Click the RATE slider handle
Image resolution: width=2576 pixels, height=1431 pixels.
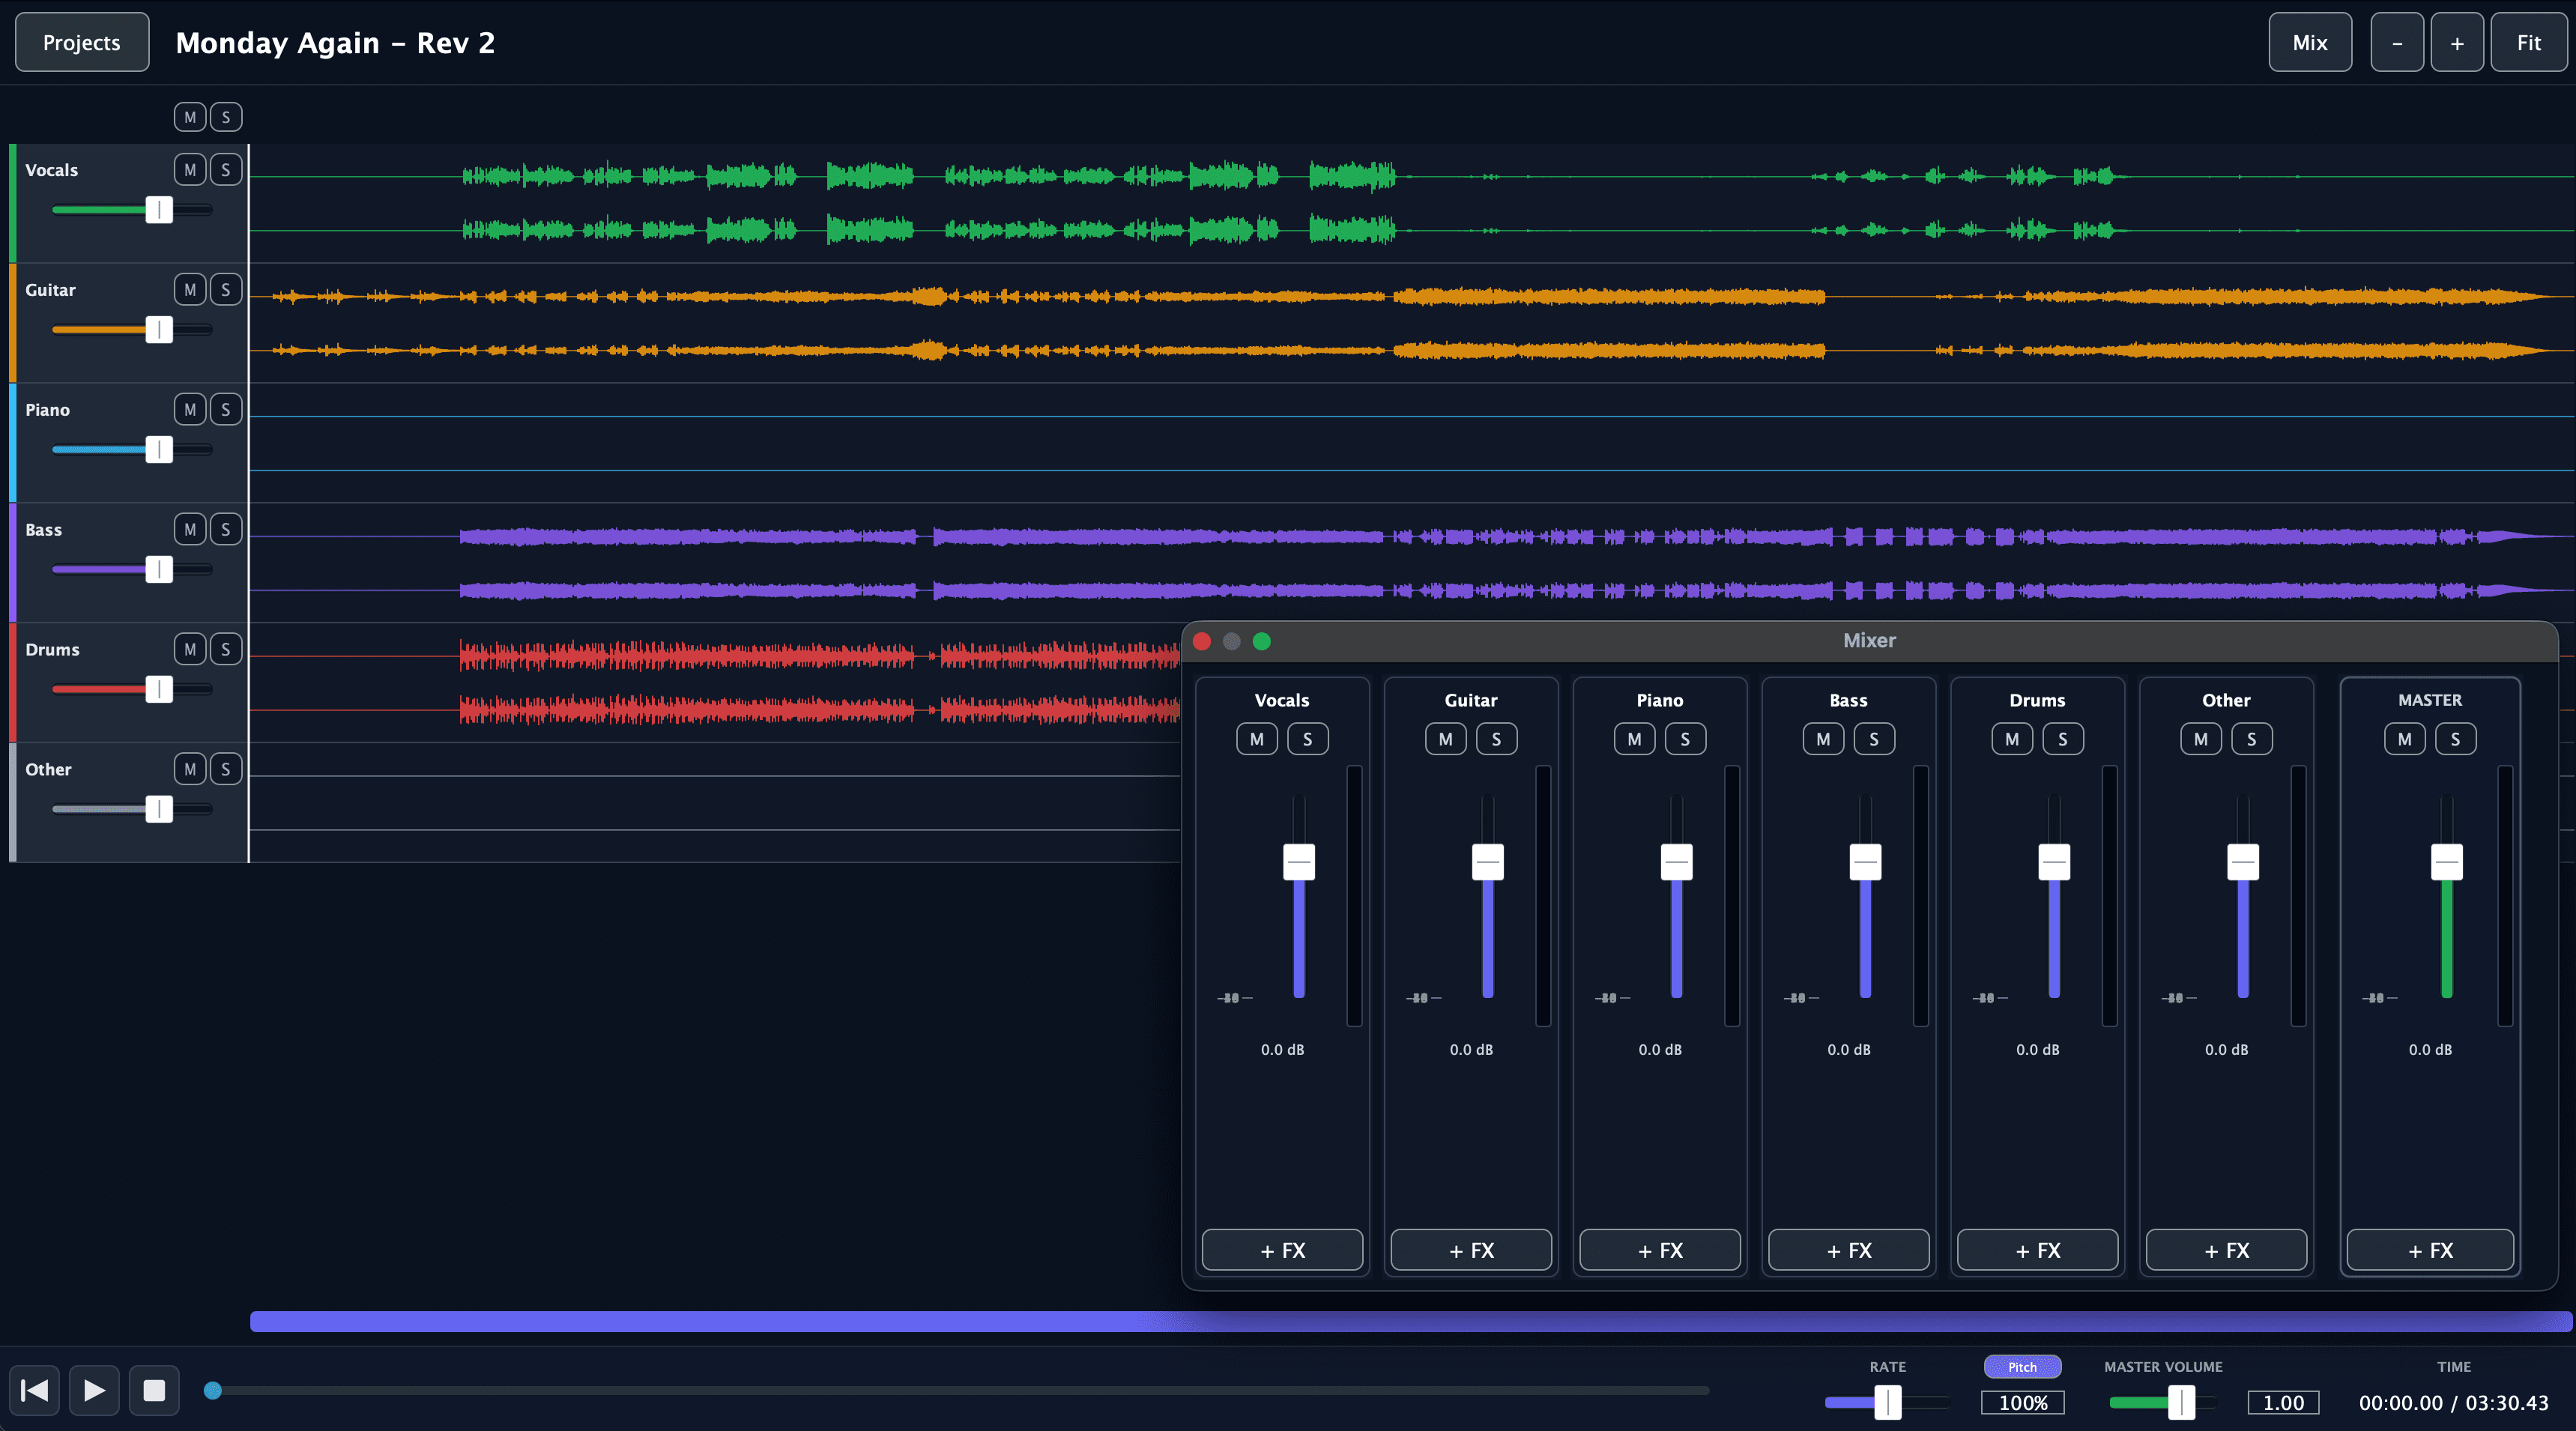coord(1888,1402)
